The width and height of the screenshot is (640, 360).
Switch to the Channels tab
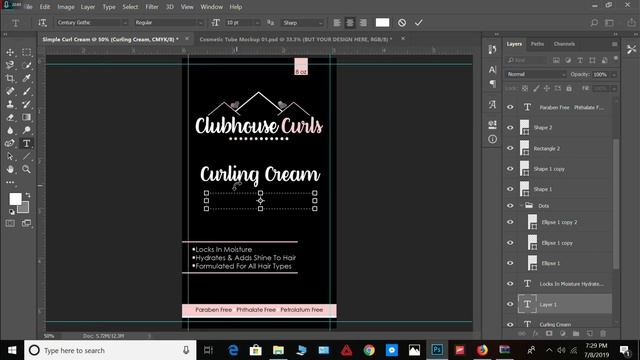564,44
